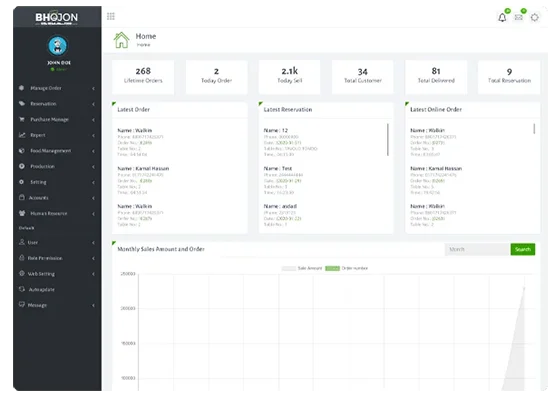Open the Manage Order menu

pos(57,88)
